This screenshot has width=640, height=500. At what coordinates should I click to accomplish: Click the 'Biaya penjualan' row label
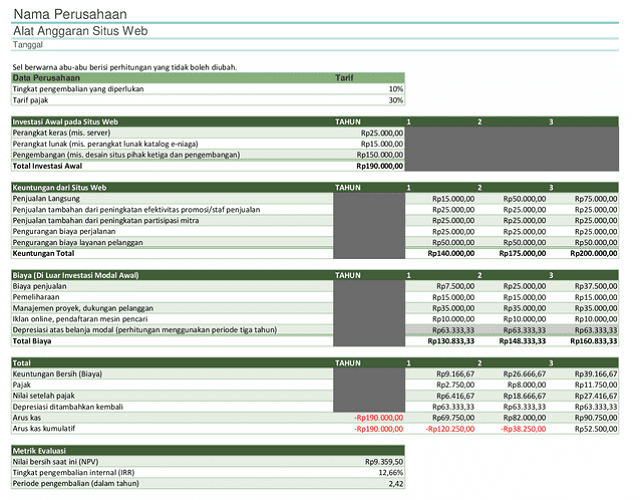pyautogui.click(x=39, y=286)
